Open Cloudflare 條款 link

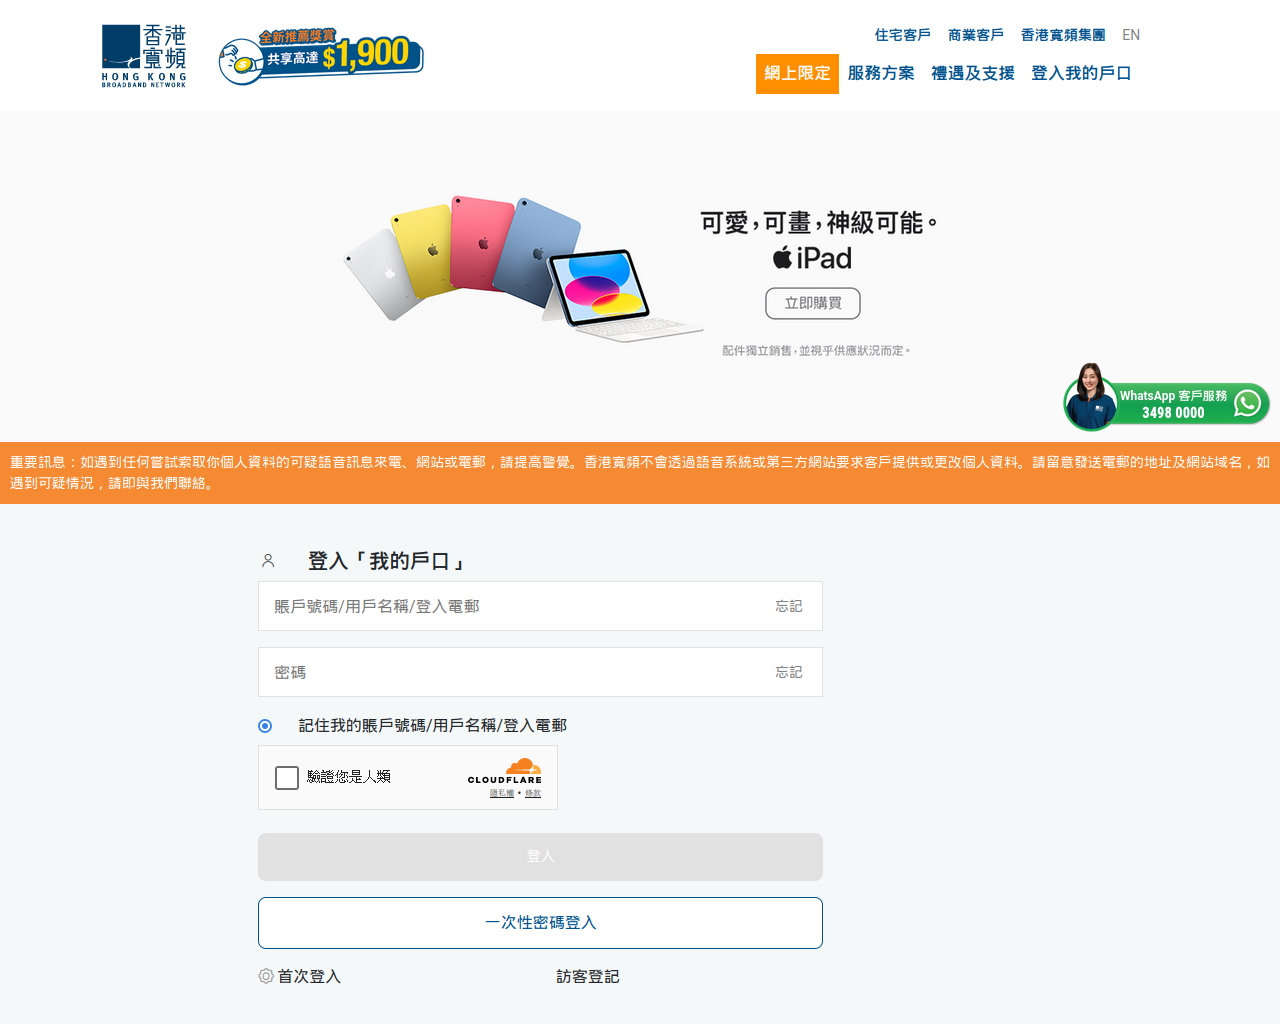pyautogui.click(x=533, y=793)
